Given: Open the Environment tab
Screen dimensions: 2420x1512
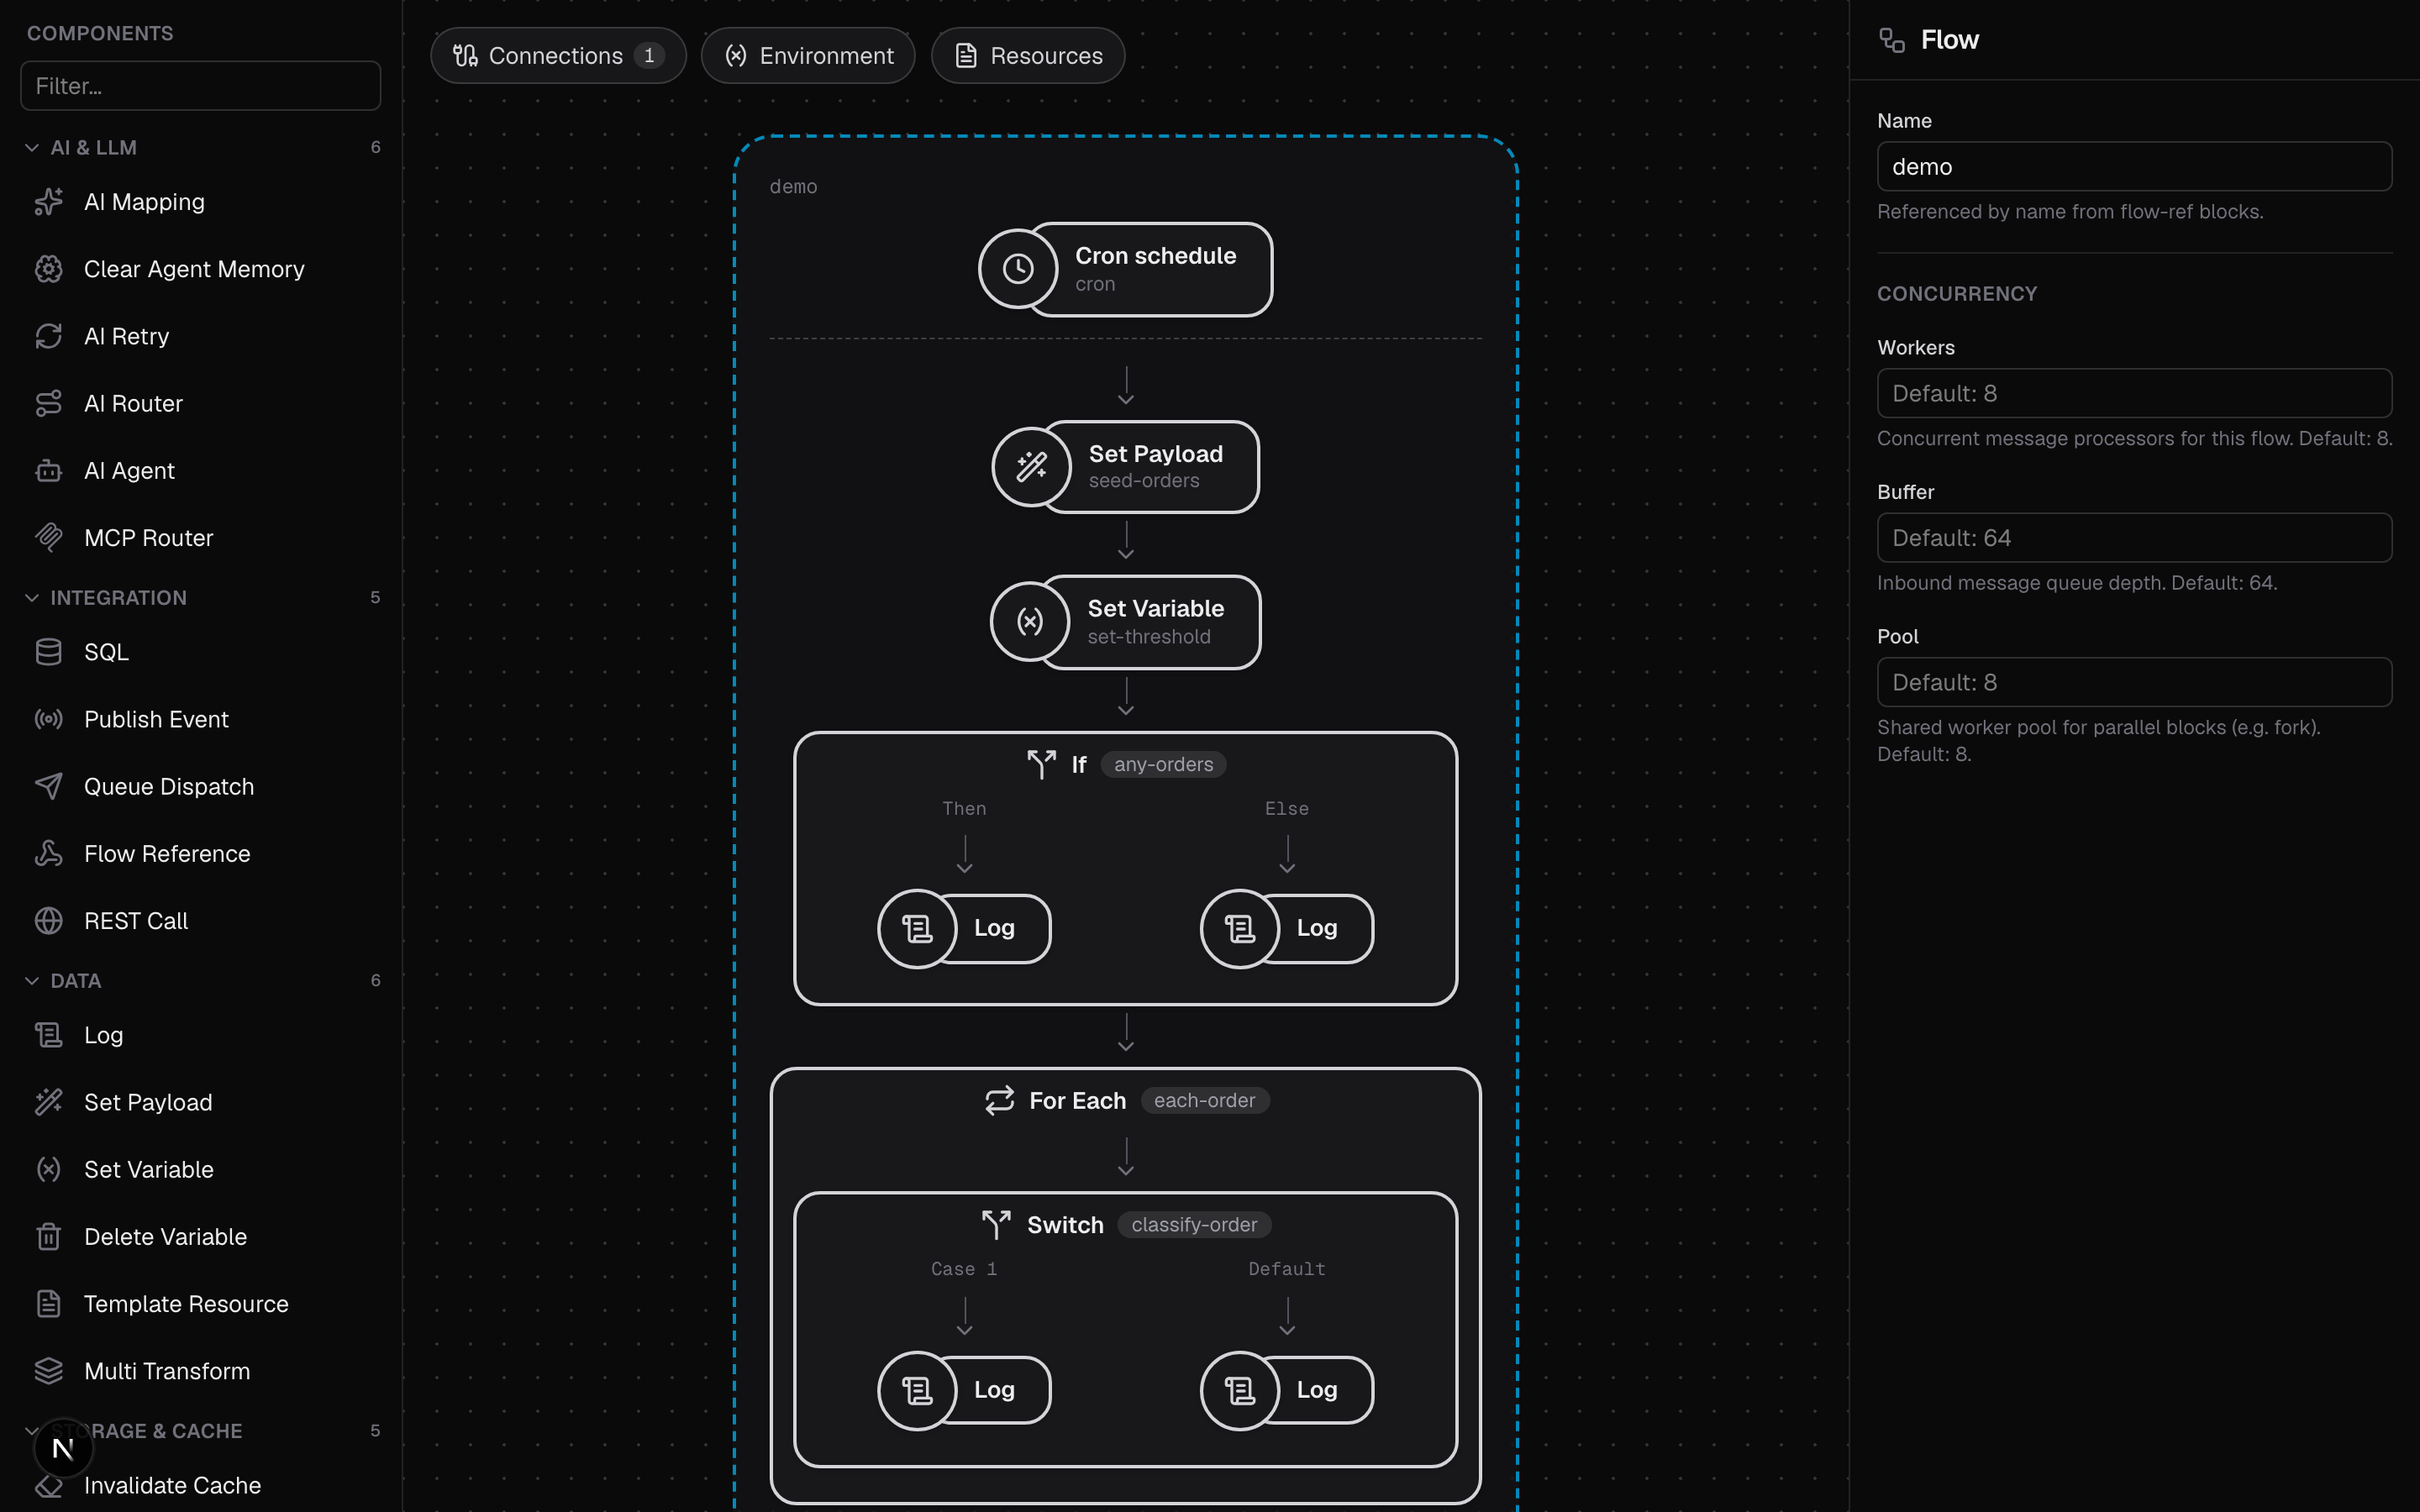Looking at the screenshot, I should (x=808, y=56).
